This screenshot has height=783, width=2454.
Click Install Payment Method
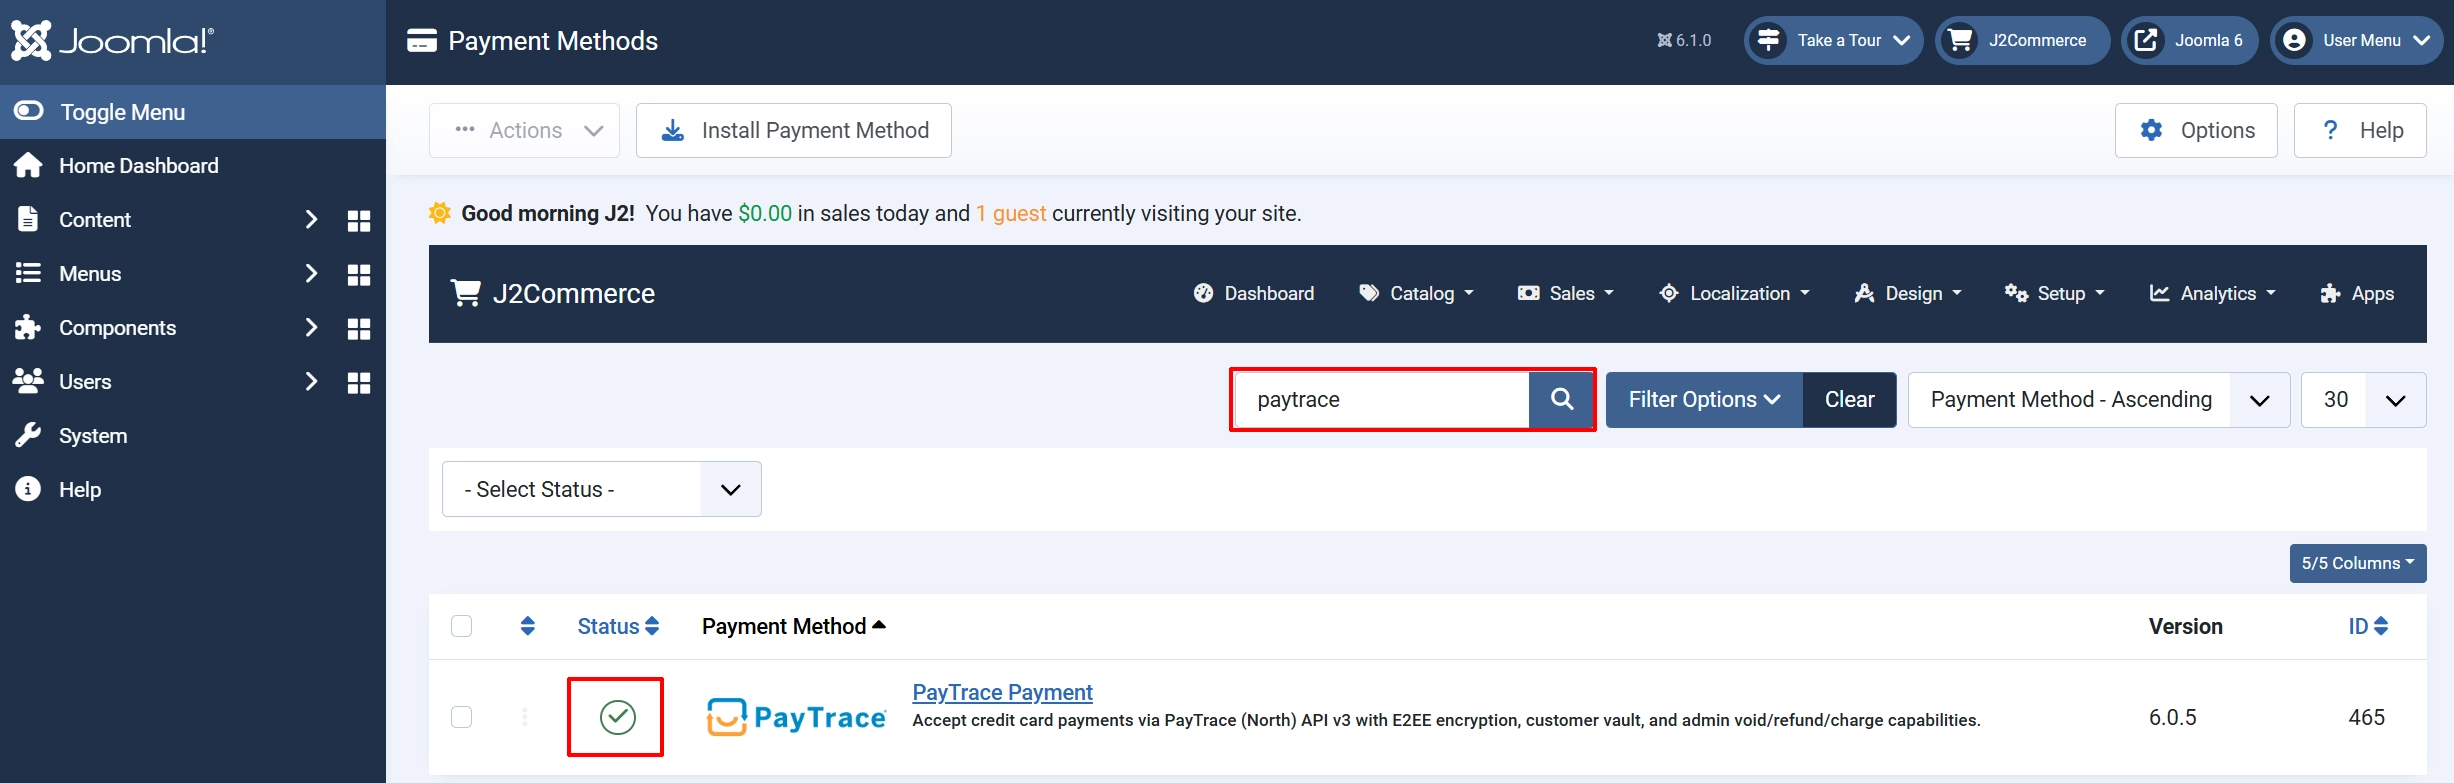point(794,130)
